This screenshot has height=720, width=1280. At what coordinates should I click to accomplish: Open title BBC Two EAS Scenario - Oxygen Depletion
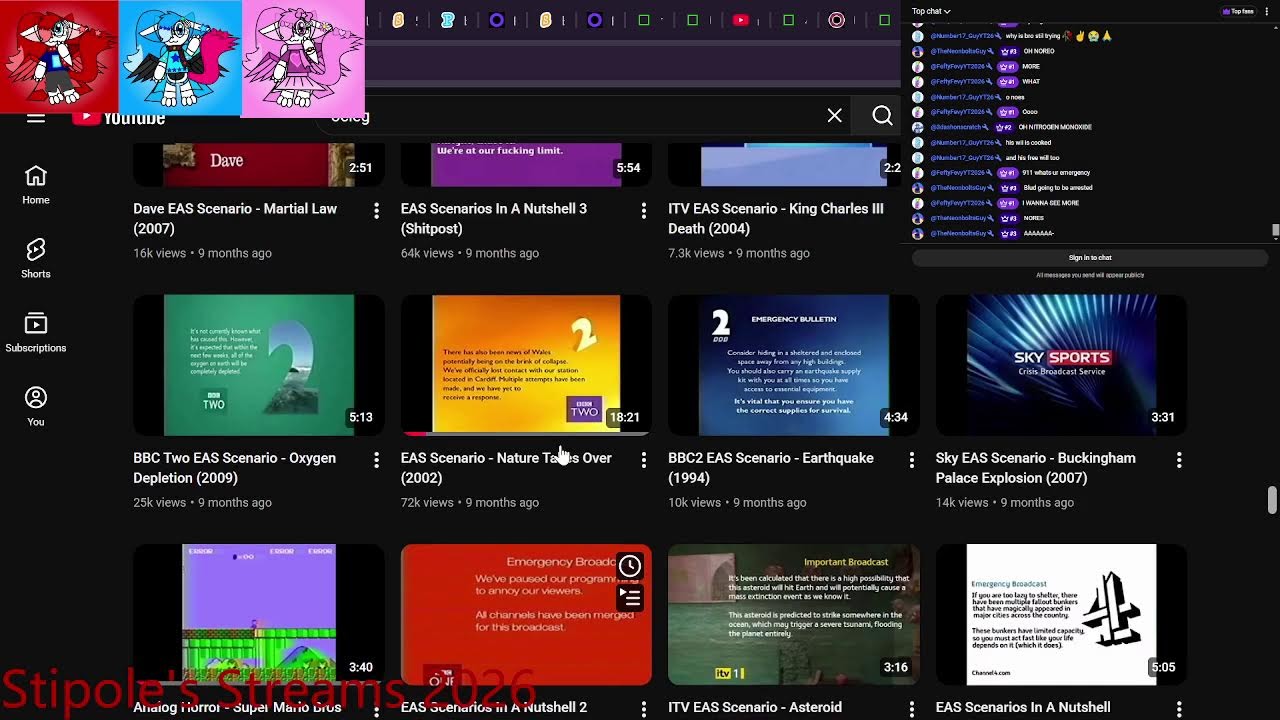(234, 468)
